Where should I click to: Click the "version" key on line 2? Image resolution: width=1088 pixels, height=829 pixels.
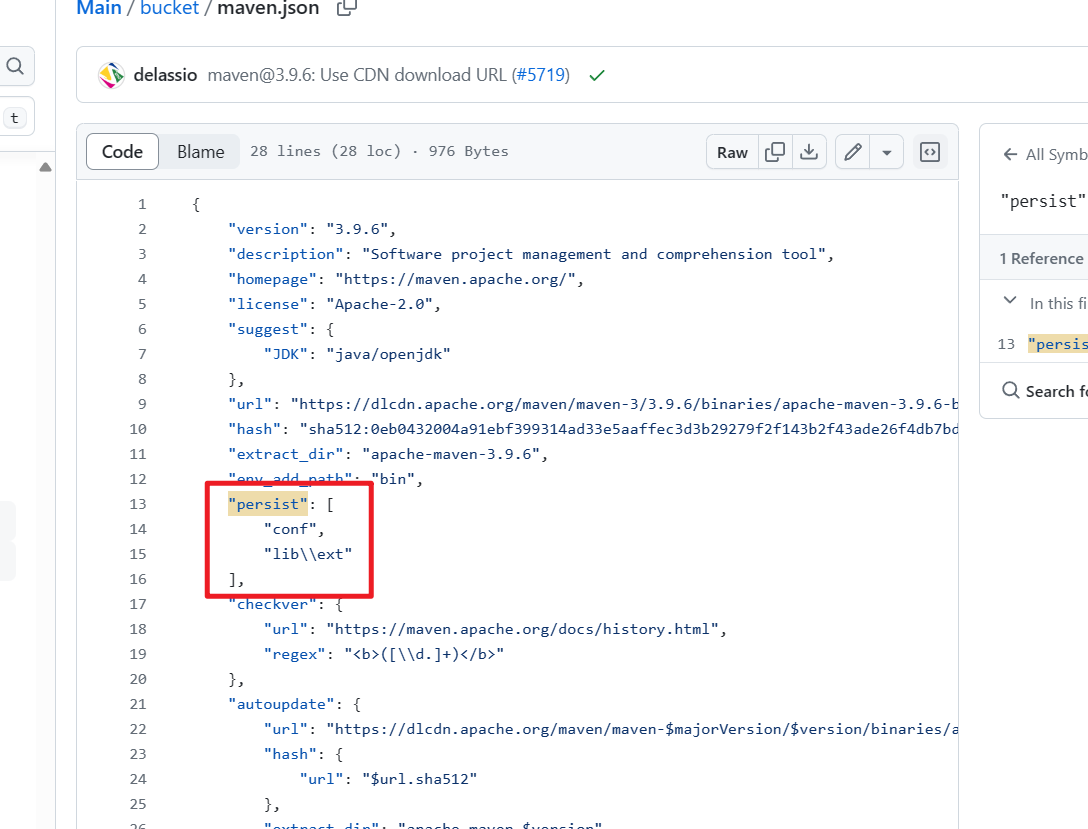click(268, 230)
